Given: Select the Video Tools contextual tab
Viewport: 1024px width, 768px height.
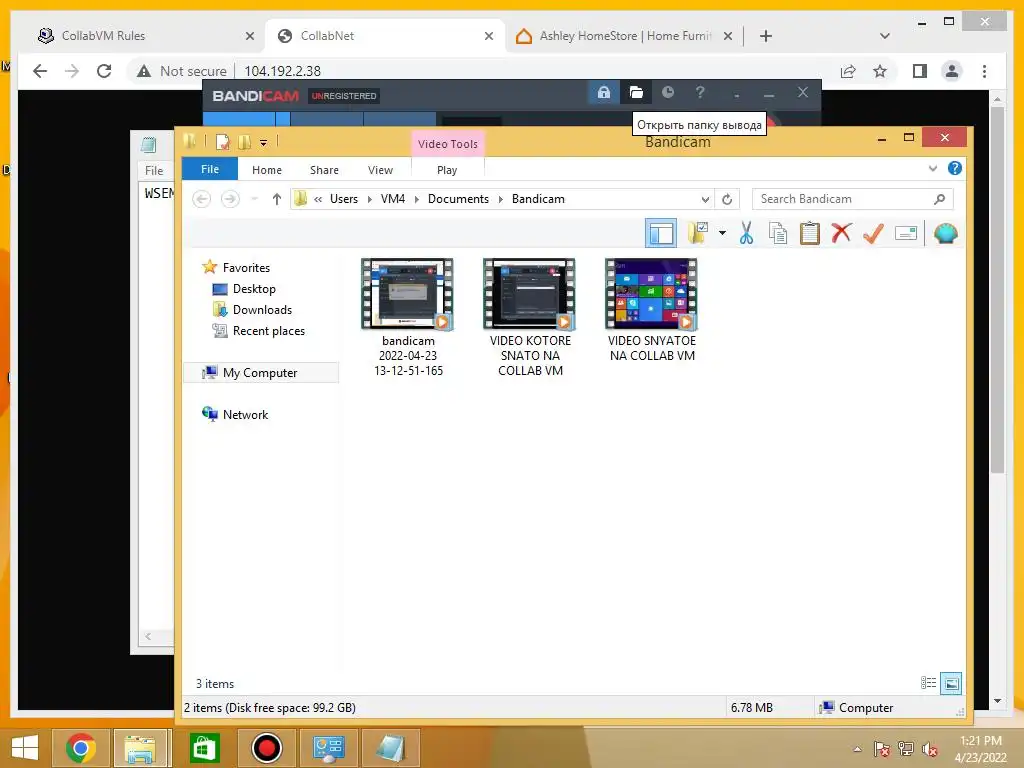Looking at the screenshot, I should (x=448, y=144).
